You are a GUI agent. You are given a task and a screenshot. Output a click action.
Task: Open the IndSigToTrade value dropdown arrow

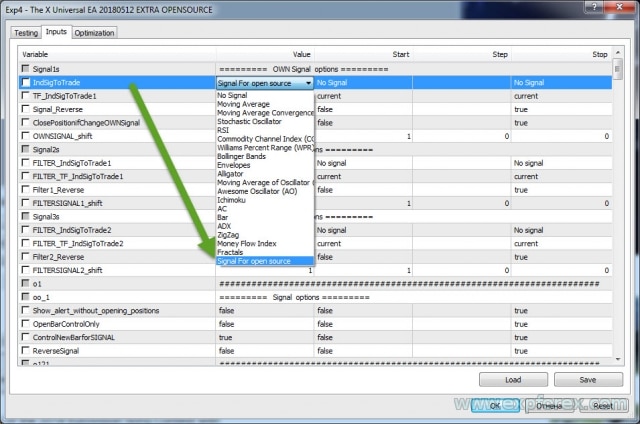tap(308, 83)
